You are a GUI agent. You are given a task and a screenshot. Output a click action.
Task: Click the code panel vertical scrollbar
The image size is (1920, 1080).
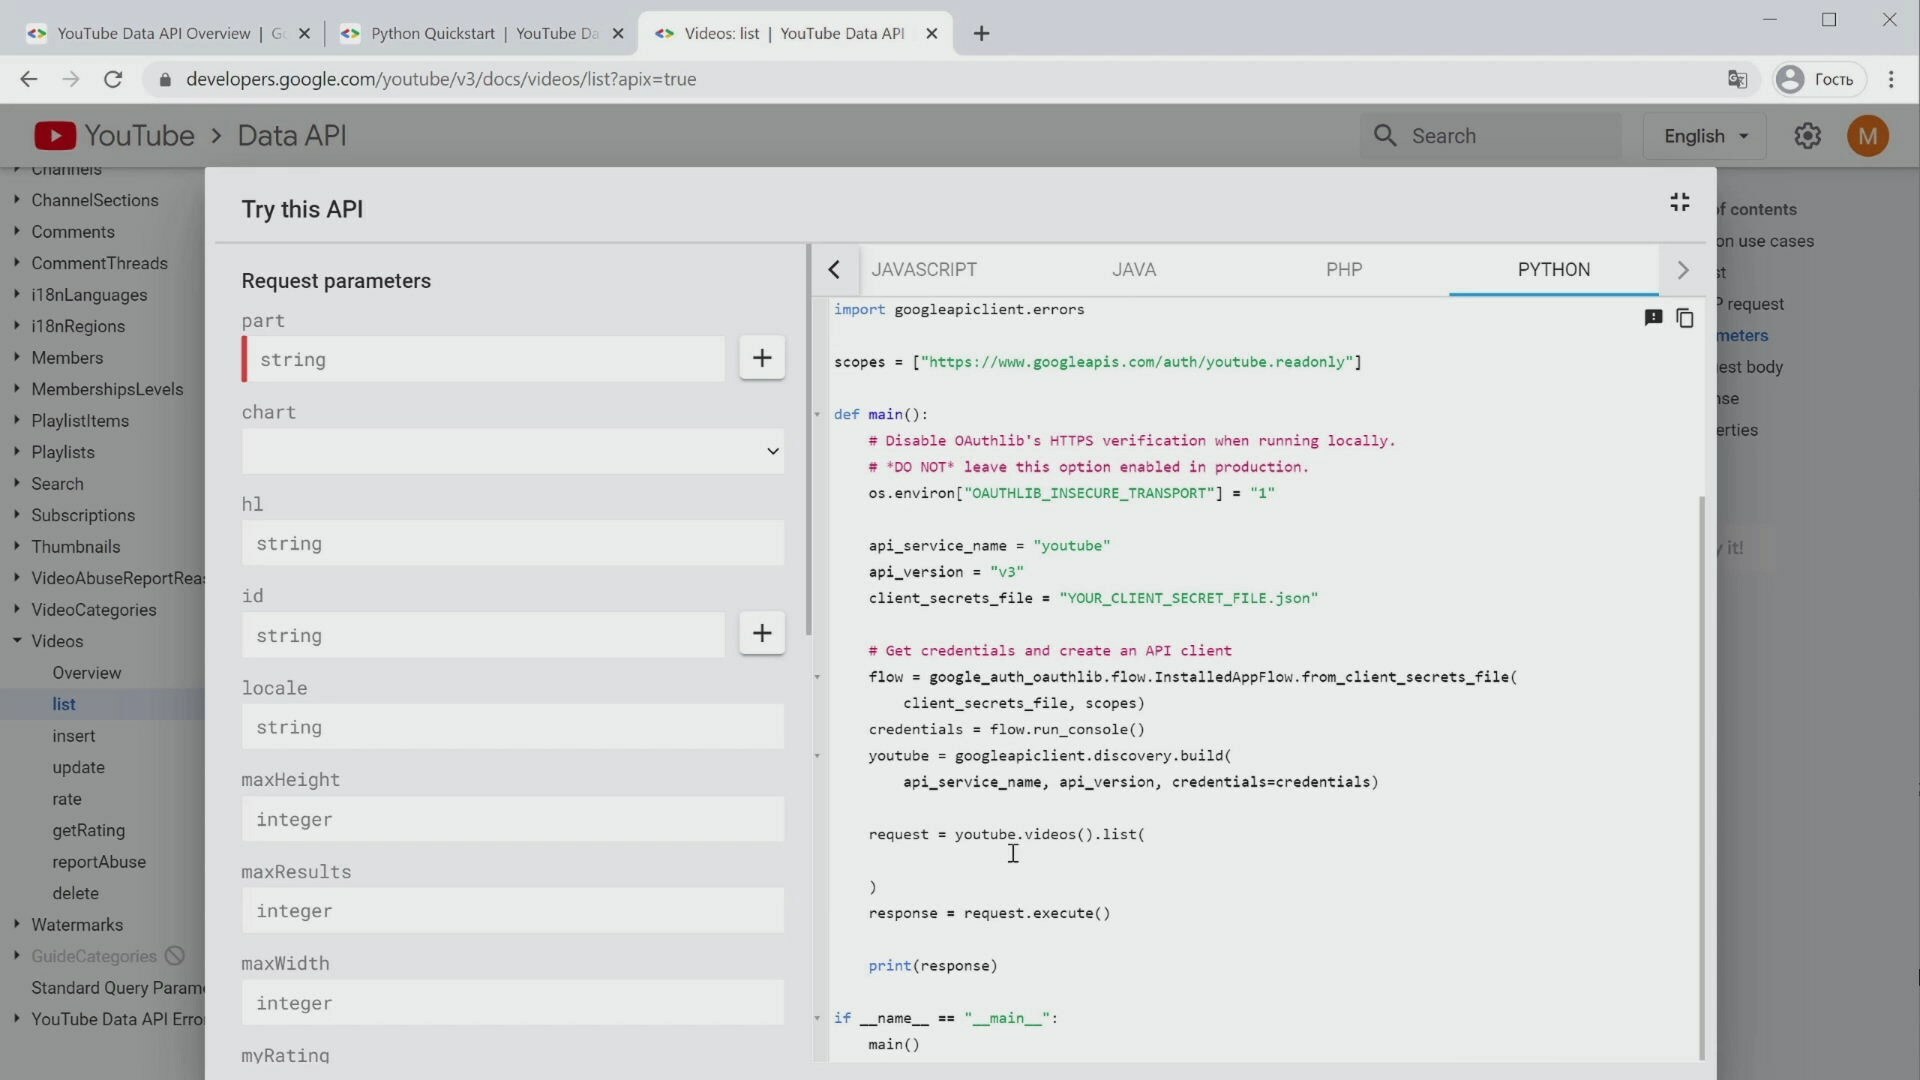point(1702,778)
